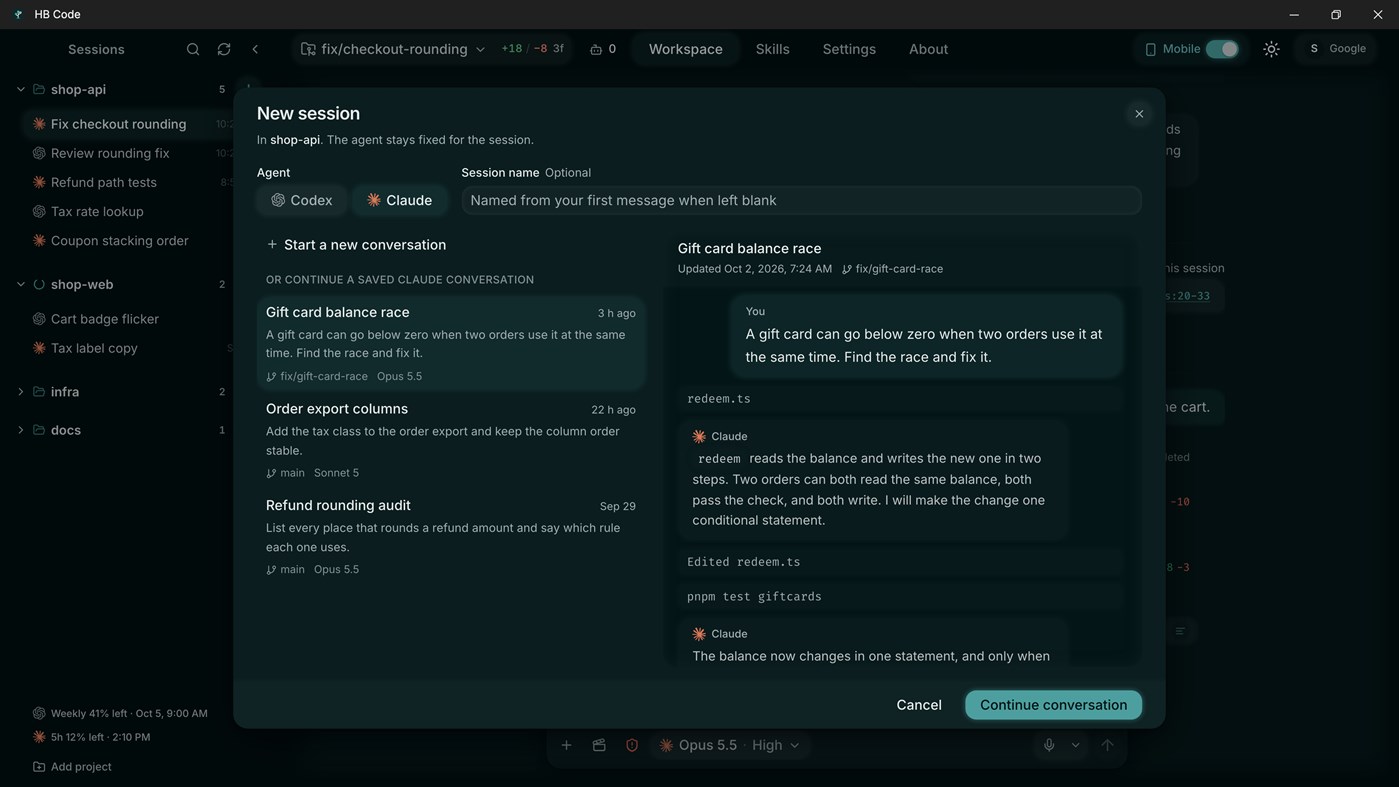Select the Claude agent

pos(399,200)
